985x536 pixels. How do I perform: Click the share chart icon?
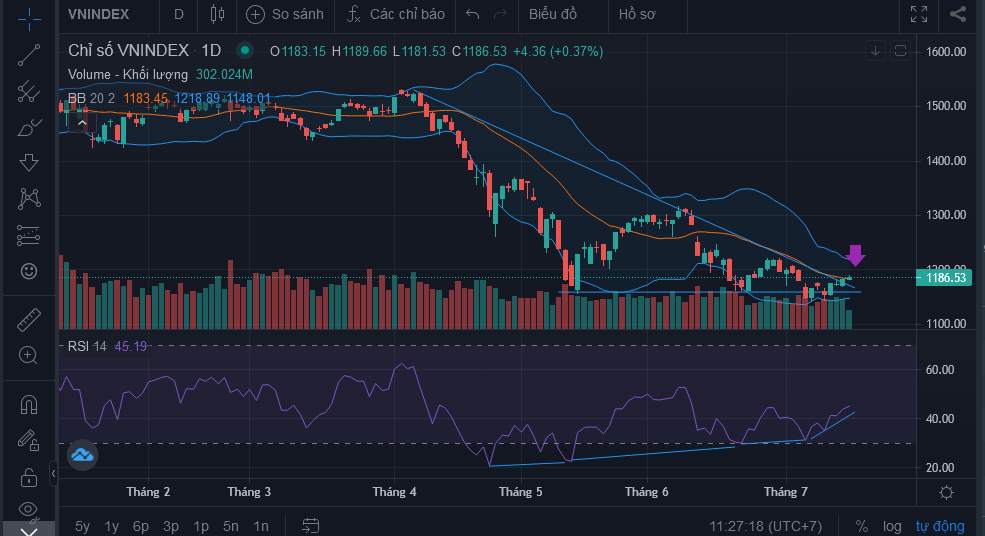pyautogui.click(x=958, y=14)
